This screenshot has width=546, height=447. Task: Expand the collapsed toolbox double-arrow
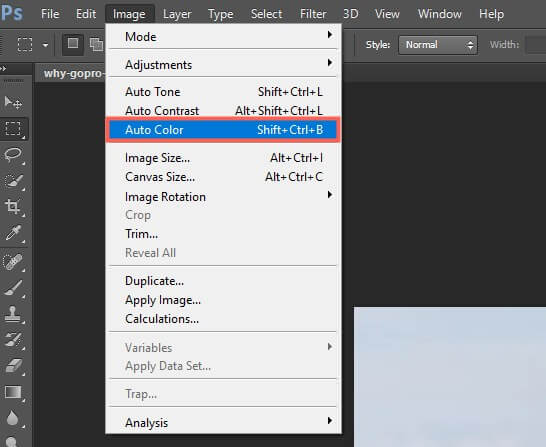(x=3, y=69)
